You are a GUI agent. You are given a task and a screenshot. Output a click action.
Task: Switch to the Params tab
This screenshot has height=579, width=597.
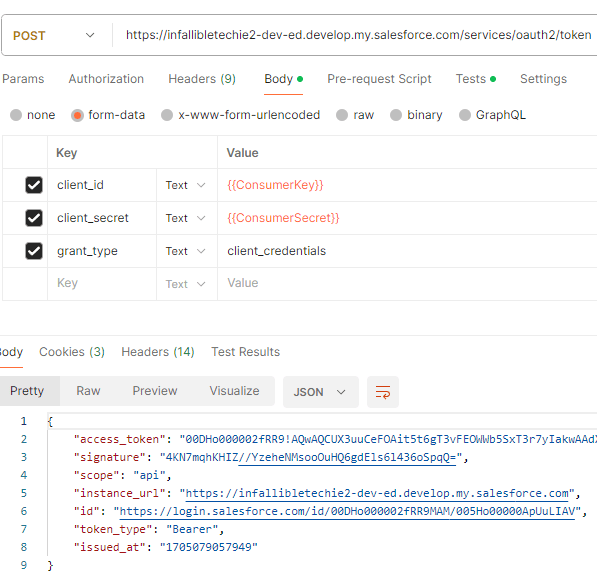(x=23, y=79)
